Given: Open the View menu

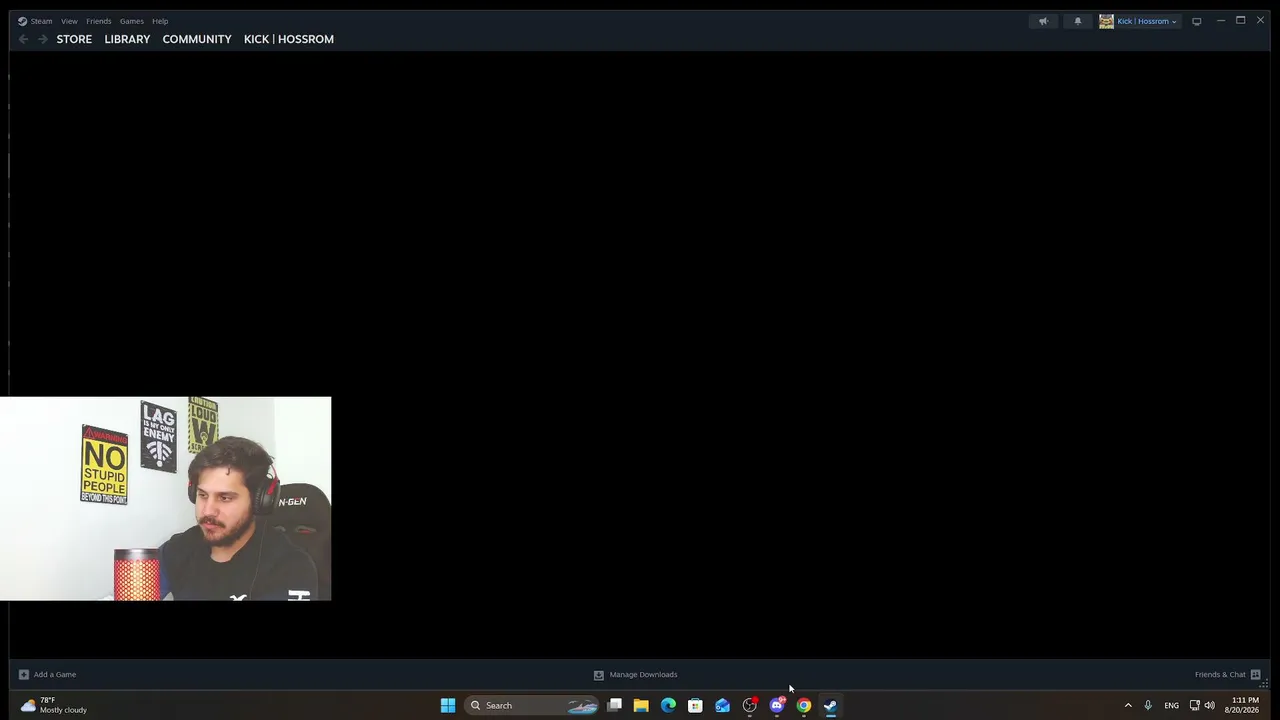Looking at the screenshot, I should coord(69,21).
